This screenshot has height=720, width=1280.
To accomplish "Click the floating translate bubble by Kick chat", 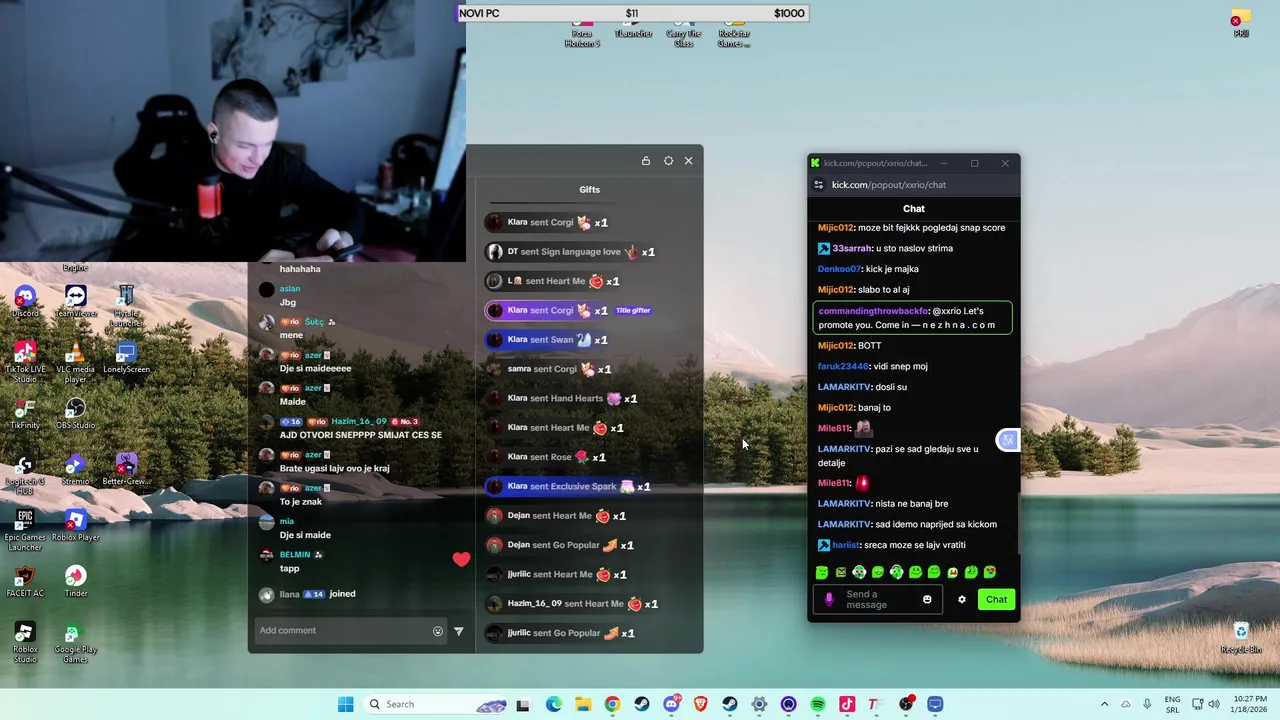I will (1008, 440).
